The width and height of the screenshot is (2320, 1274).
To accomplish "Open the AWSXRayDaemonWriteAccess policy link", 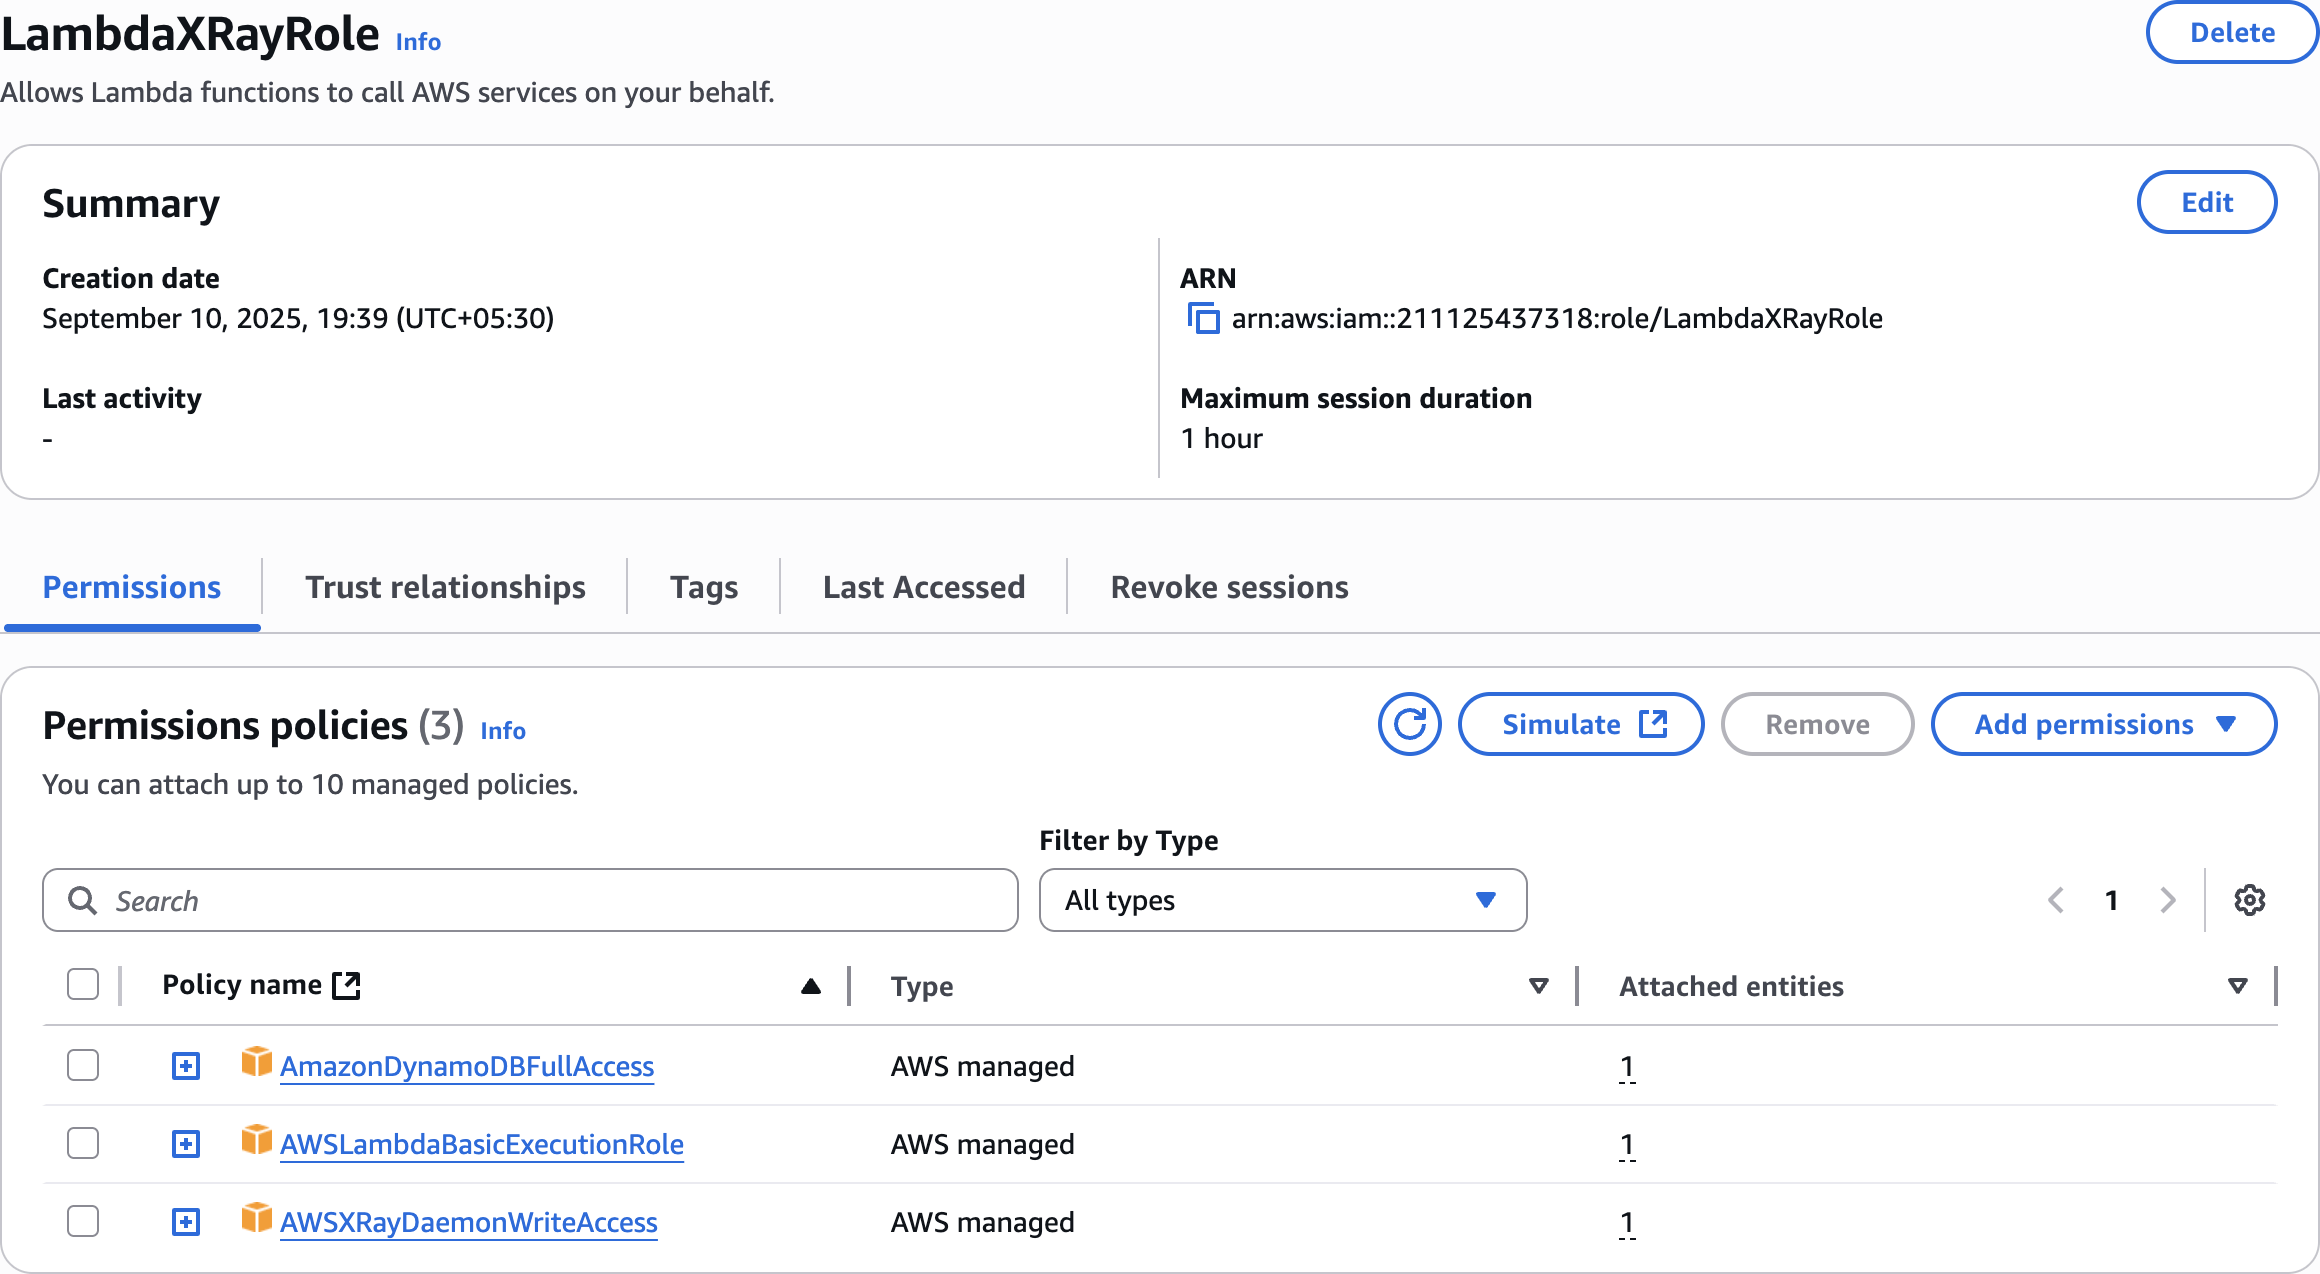I will pyautogui.click(x=468, y=1222).
